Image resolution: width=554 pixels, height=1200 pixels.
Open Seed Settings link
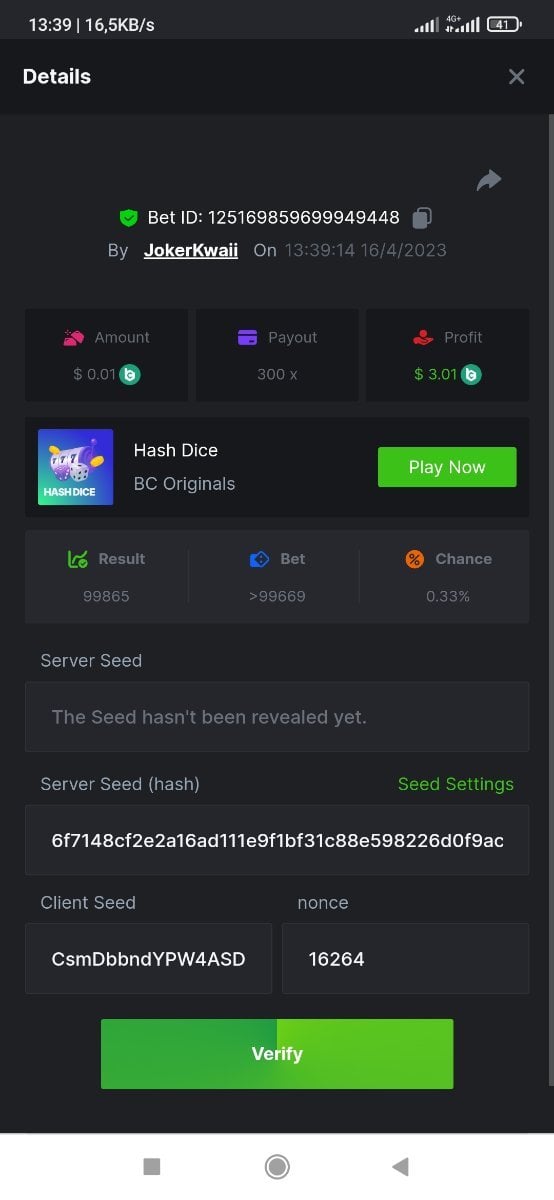coord(456,784)
